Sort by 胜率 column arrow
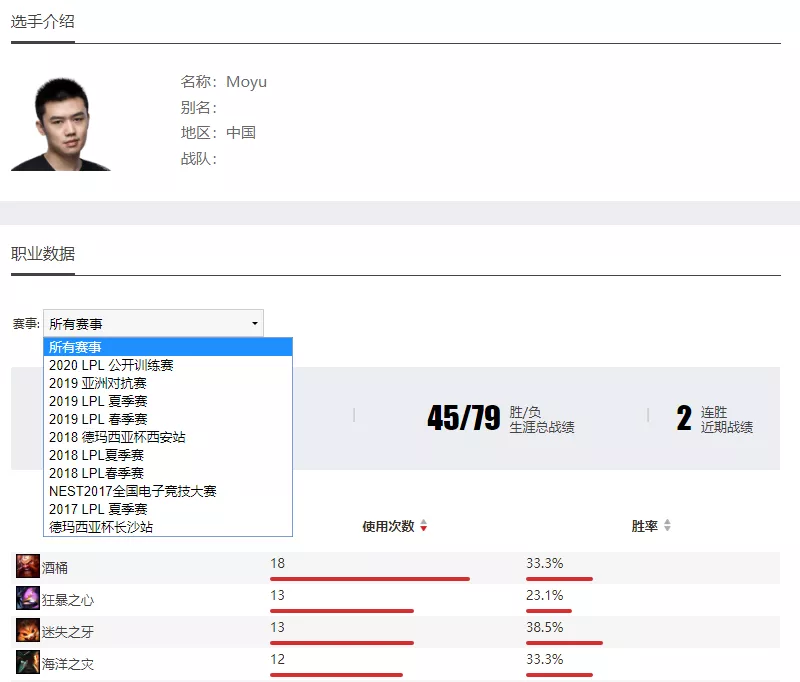The height and width of the screenshot is (682, 800). pyautogui.click(x=667, y=526)
